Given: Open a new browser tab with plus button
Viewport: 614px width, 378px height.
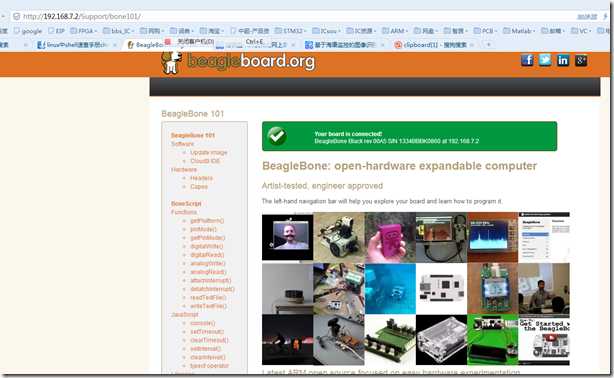Looking at the screenshot, I should (x=488, y=45).
